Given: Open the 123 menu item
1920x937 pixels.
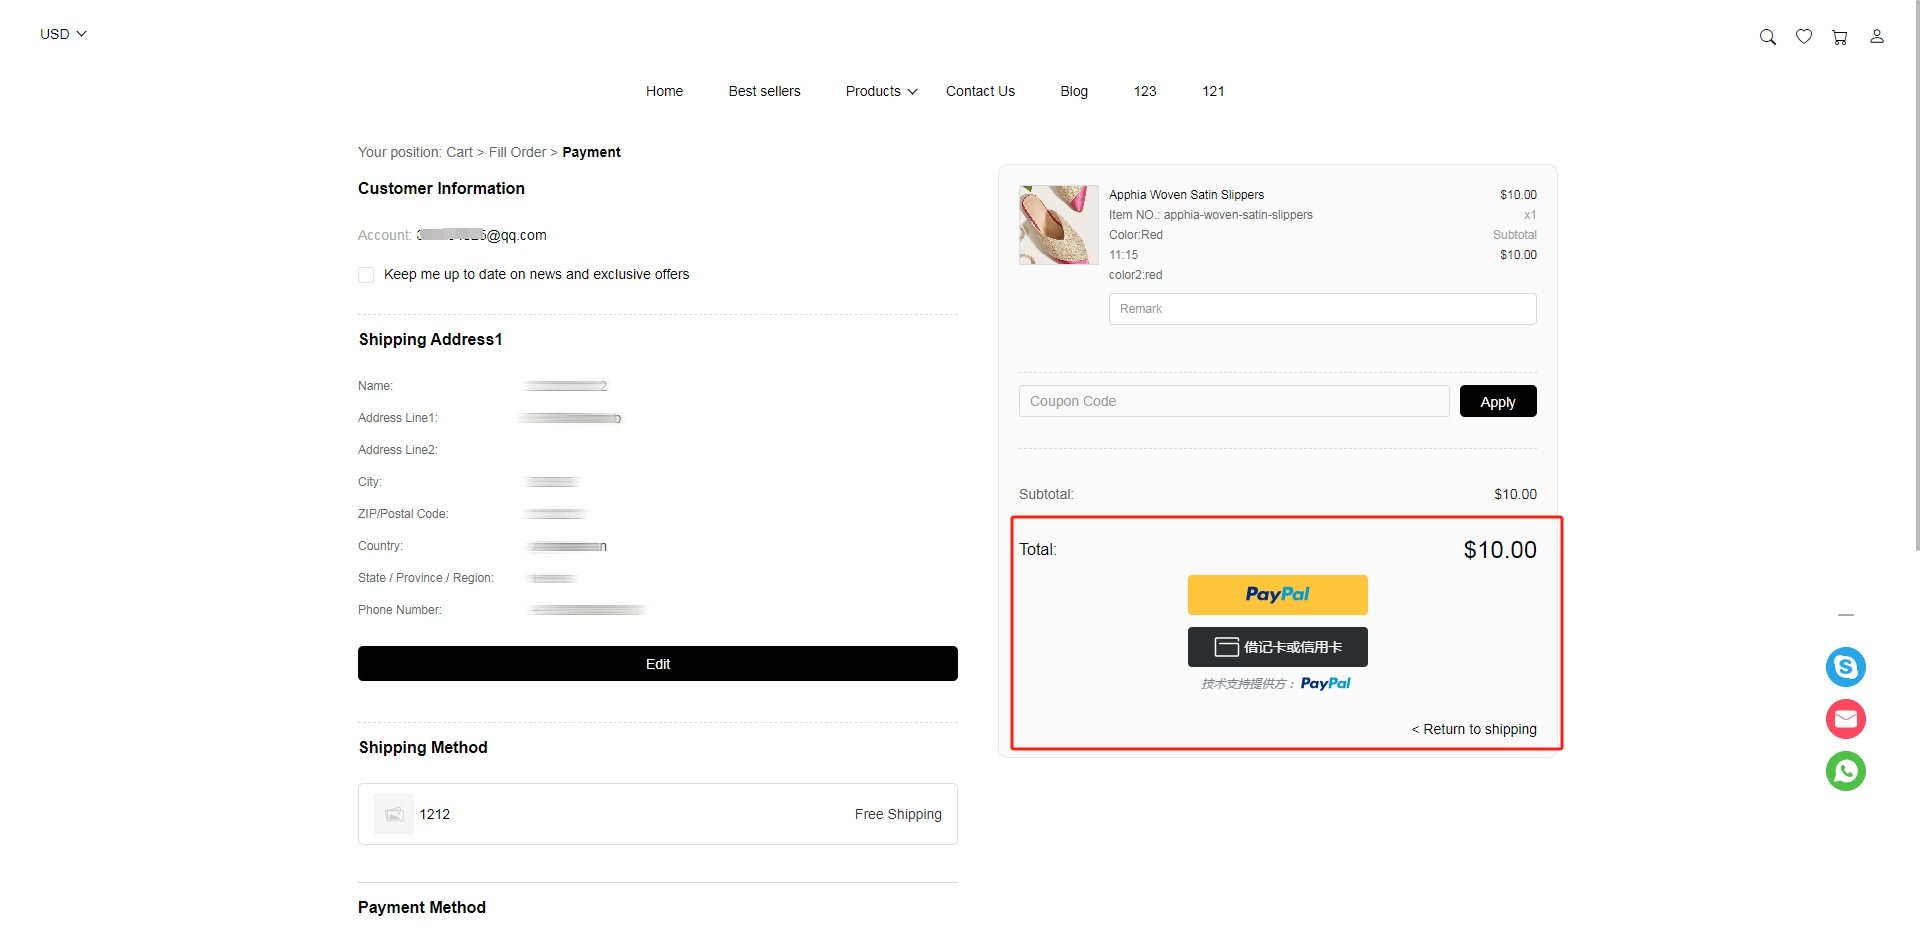Looking at the screenshot, I should (1145, 91).
